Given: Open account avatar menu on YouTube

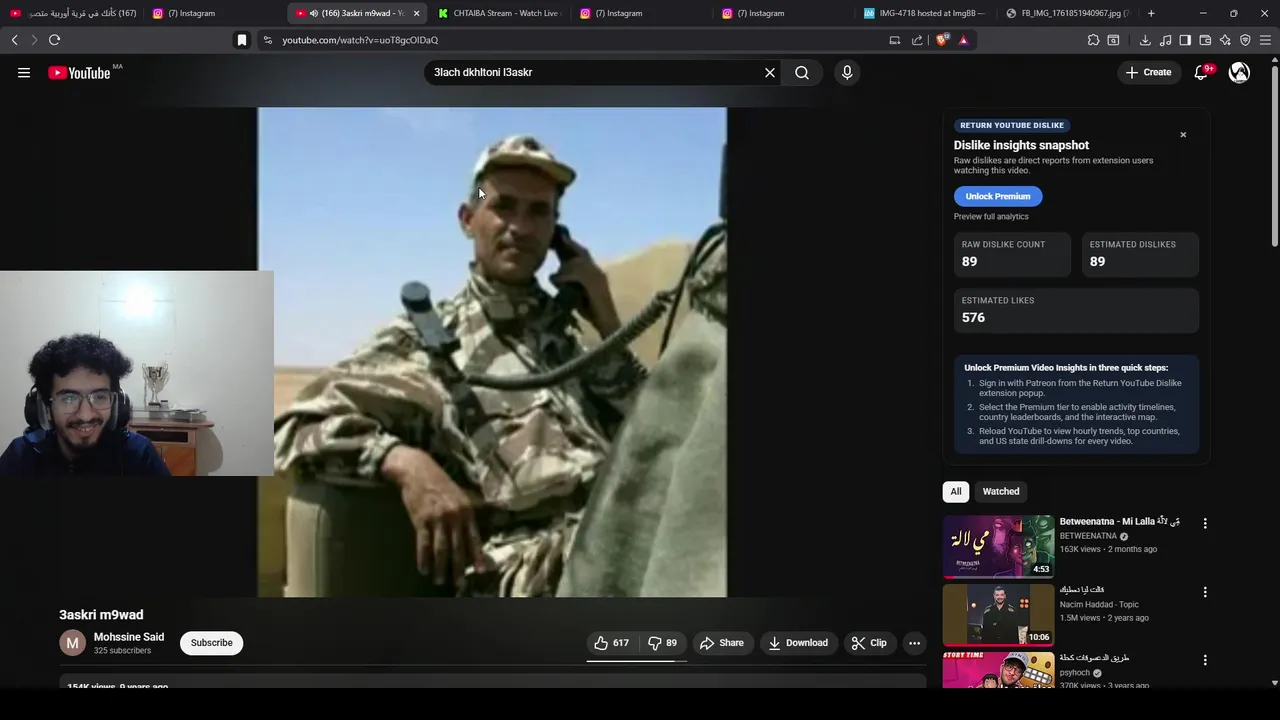Looking at the screenshot, I should tap(1239, 72).
